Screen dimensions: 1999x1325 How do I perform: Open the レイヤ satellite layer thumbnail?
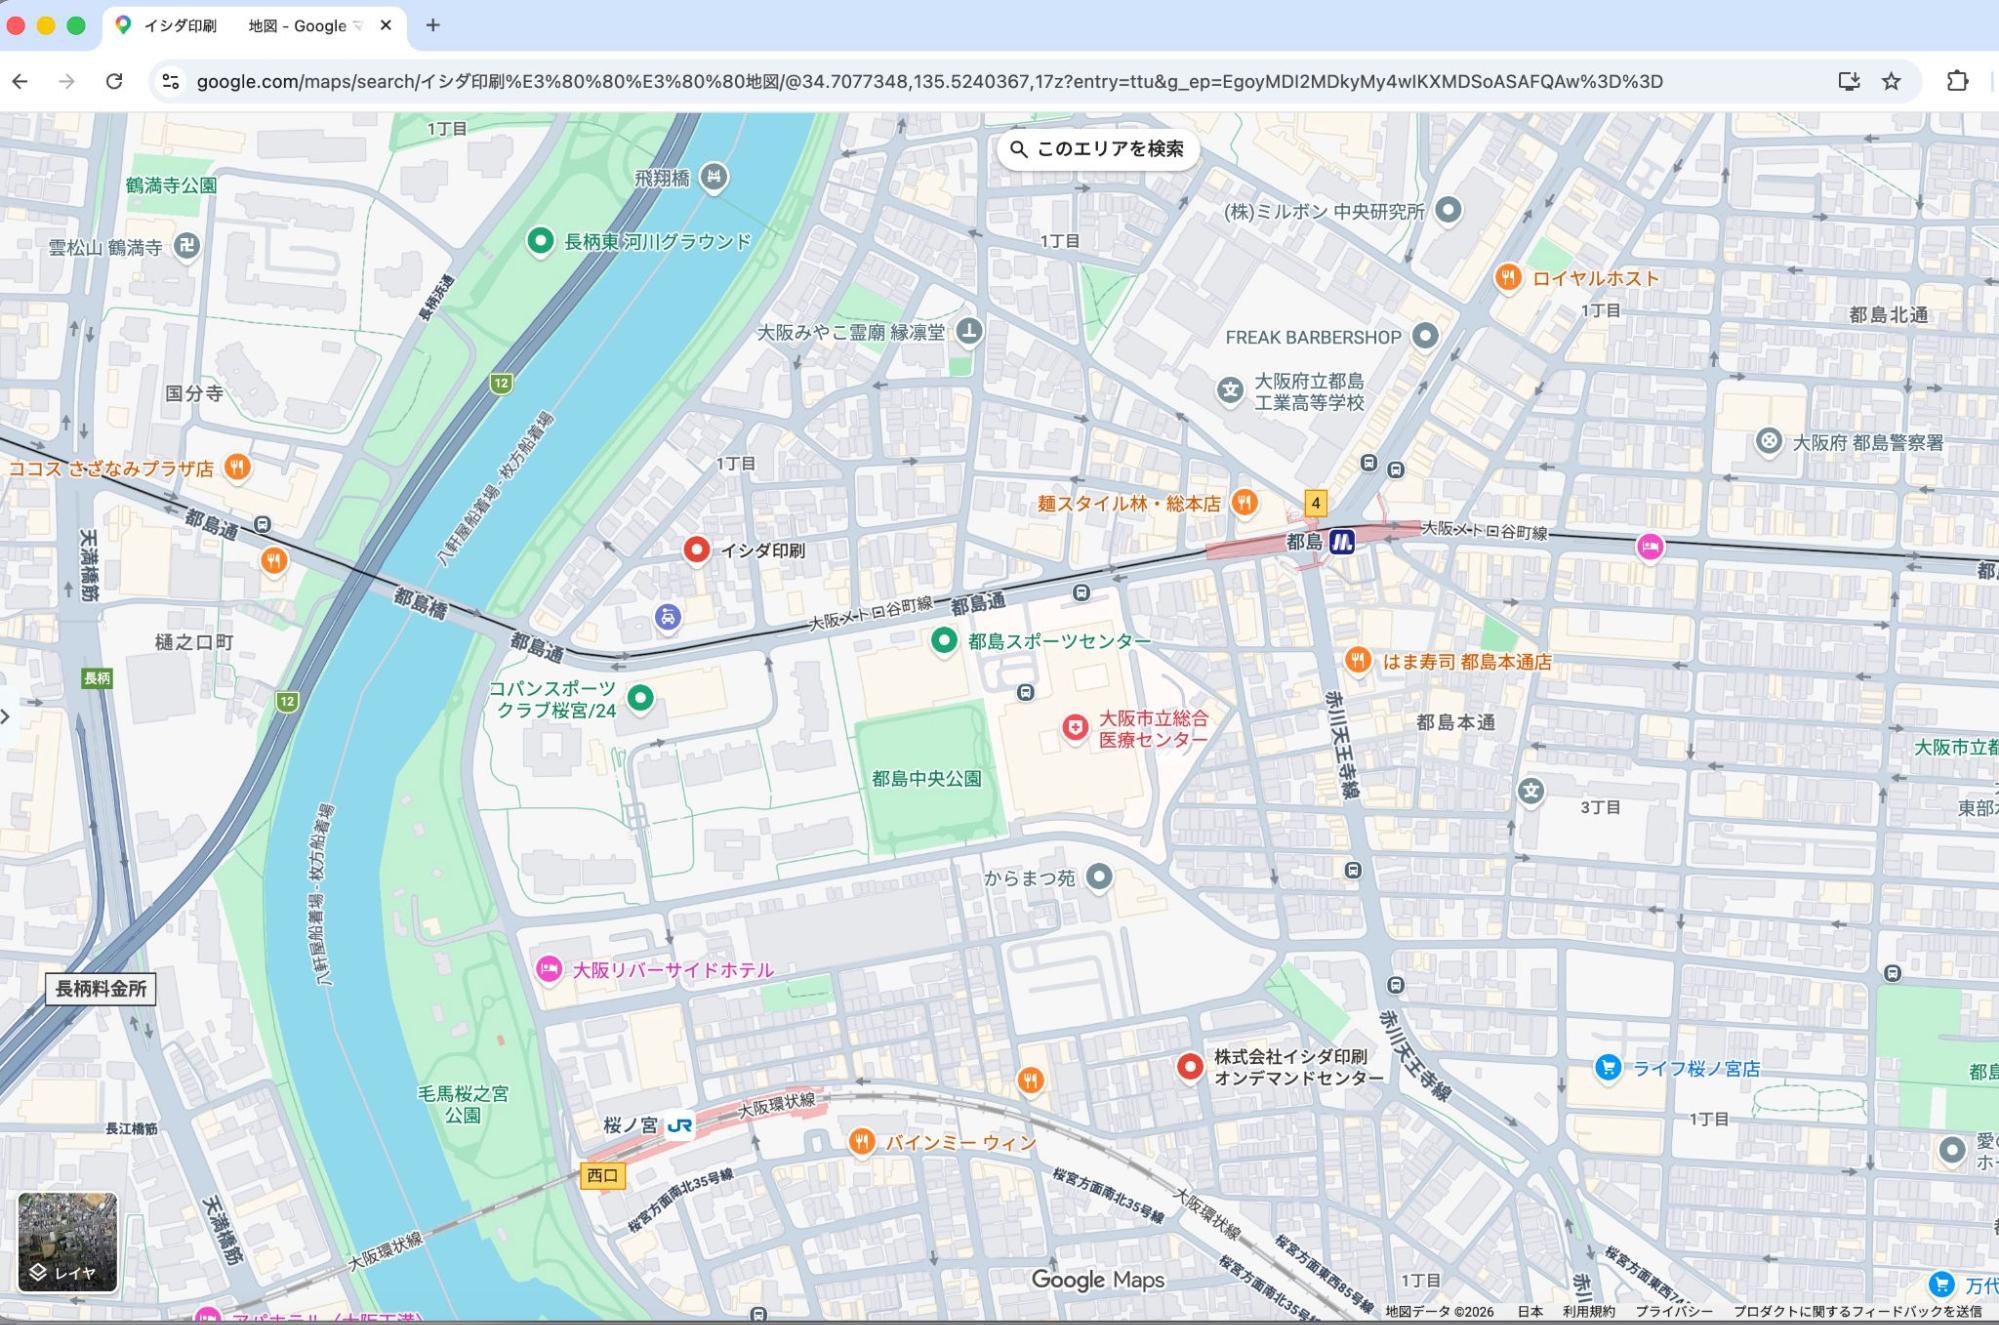pyautogui.click(x=67, y=1241)
